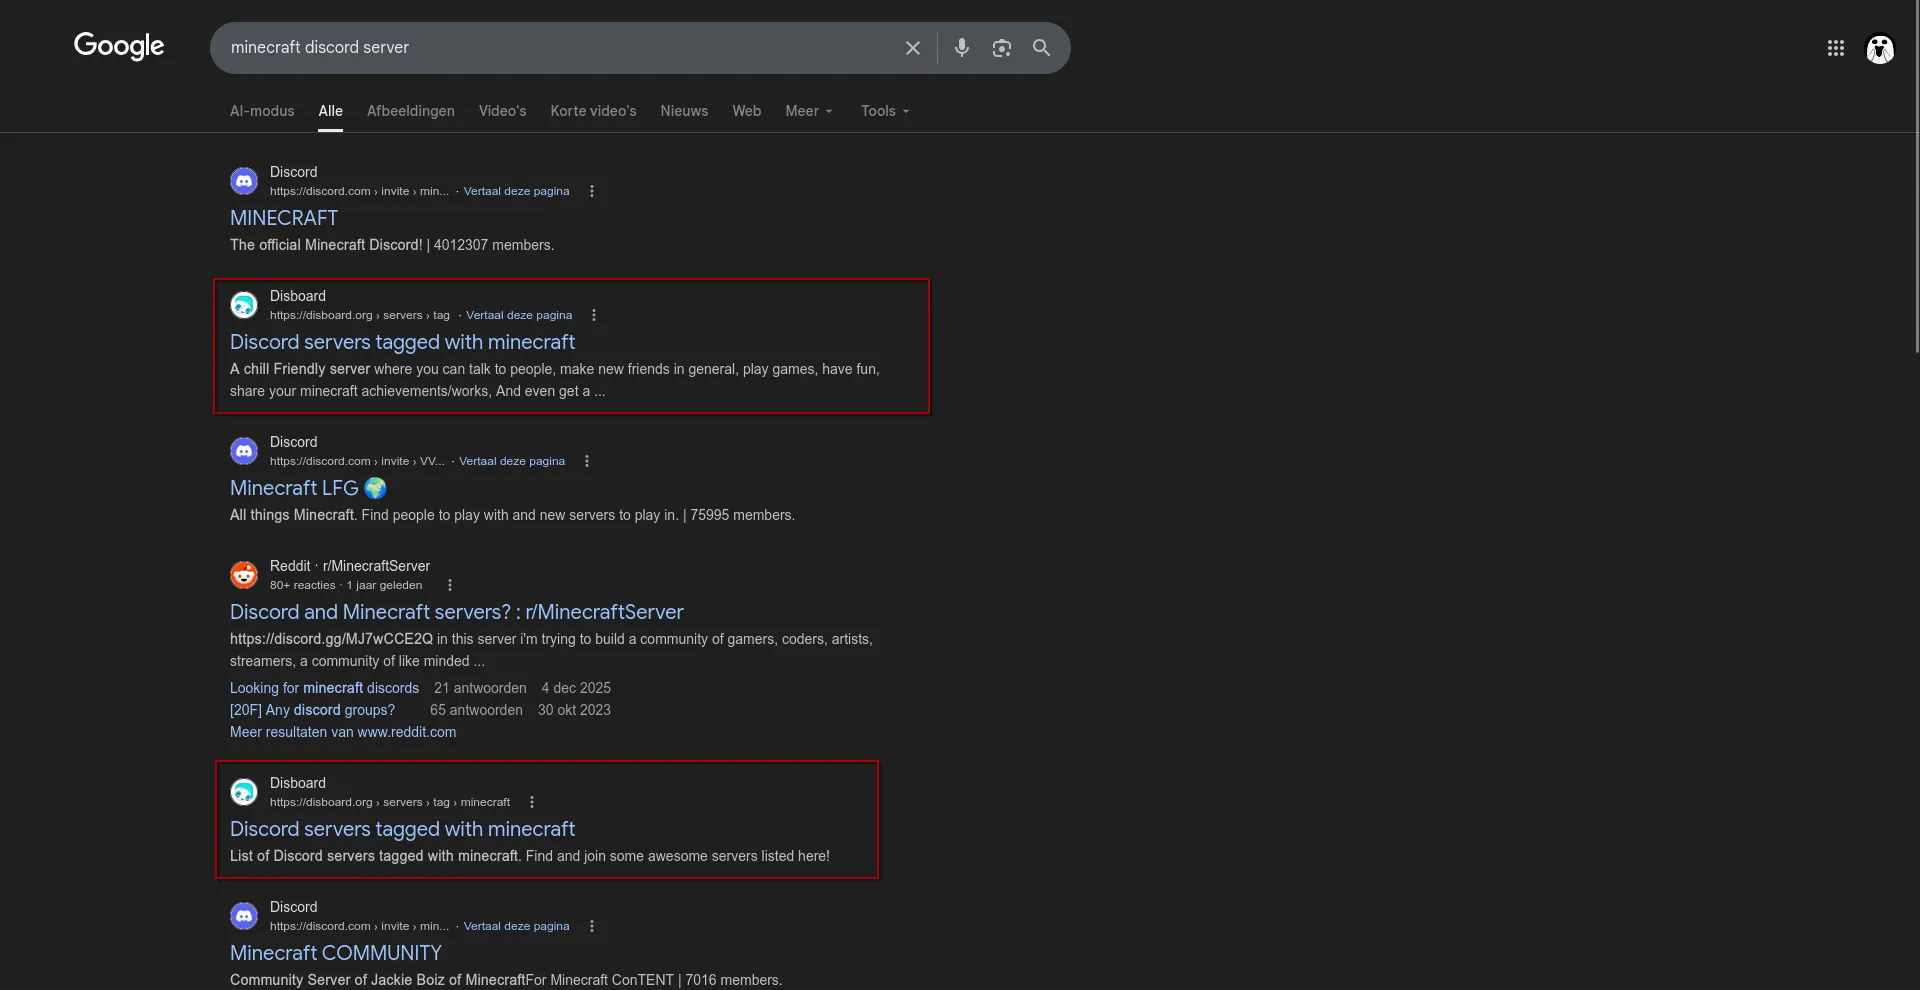The width and height of the screenshot is (1920, 990).
Task: Open options for the MINECRAFT Discord result
Action: click(x=591, y=191)
